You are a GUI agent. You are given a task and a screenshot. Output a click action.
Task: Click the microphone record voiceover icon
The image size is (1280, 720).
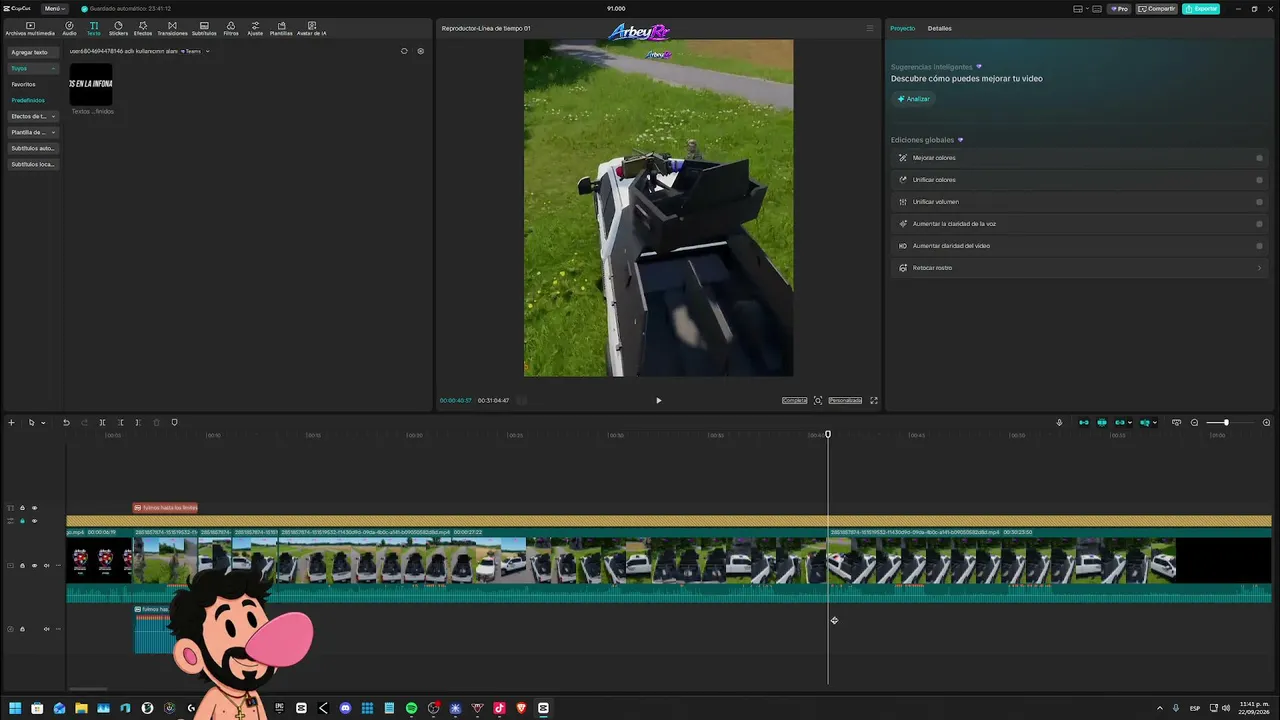point(1059,422)
